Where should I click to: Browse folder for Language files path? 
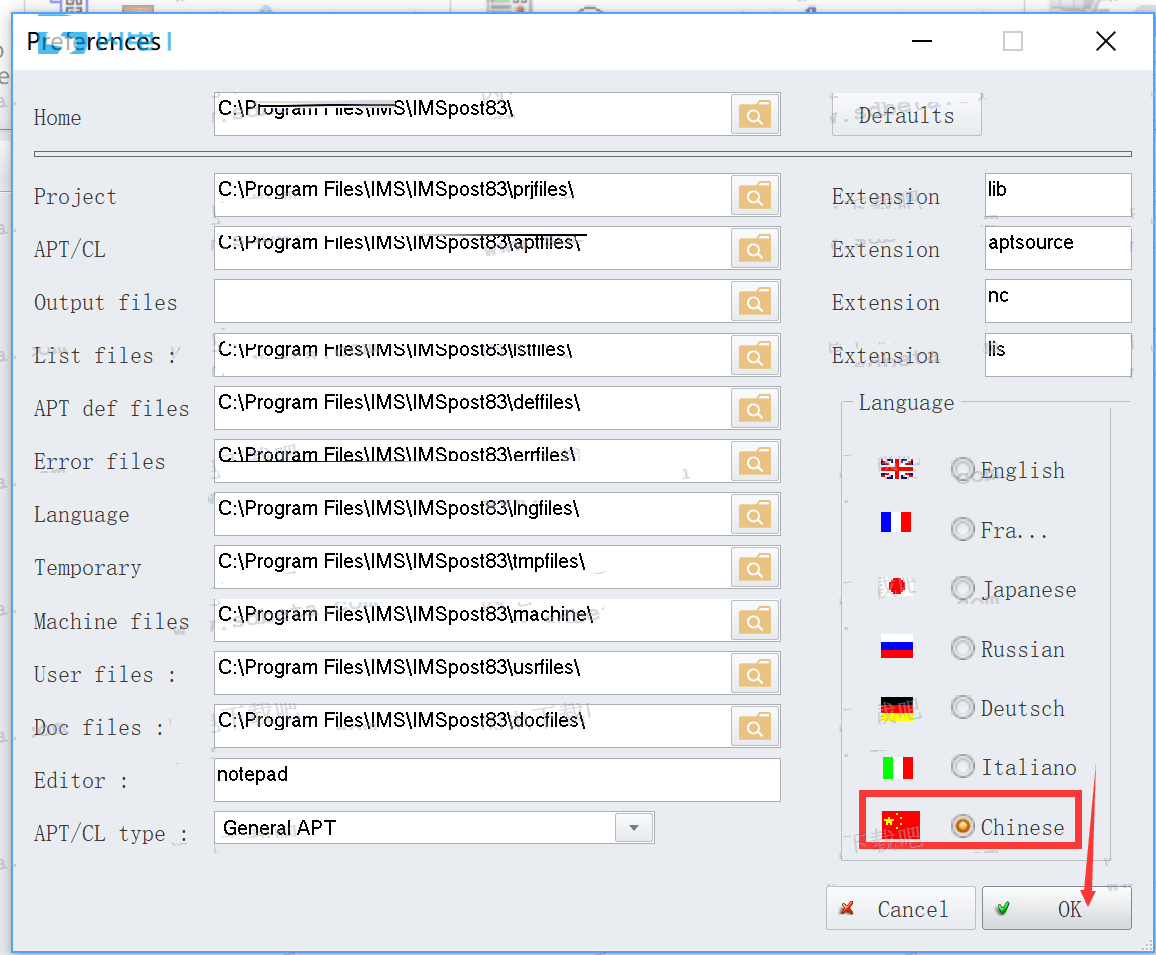coord(755,515)
